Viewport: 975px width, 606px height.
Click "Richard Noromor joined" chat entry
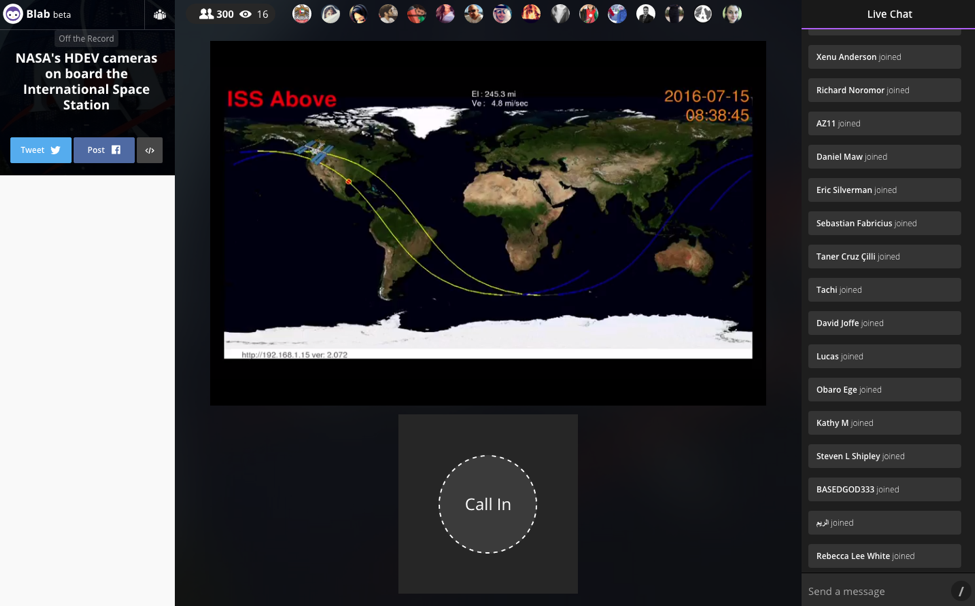(884, 90)
